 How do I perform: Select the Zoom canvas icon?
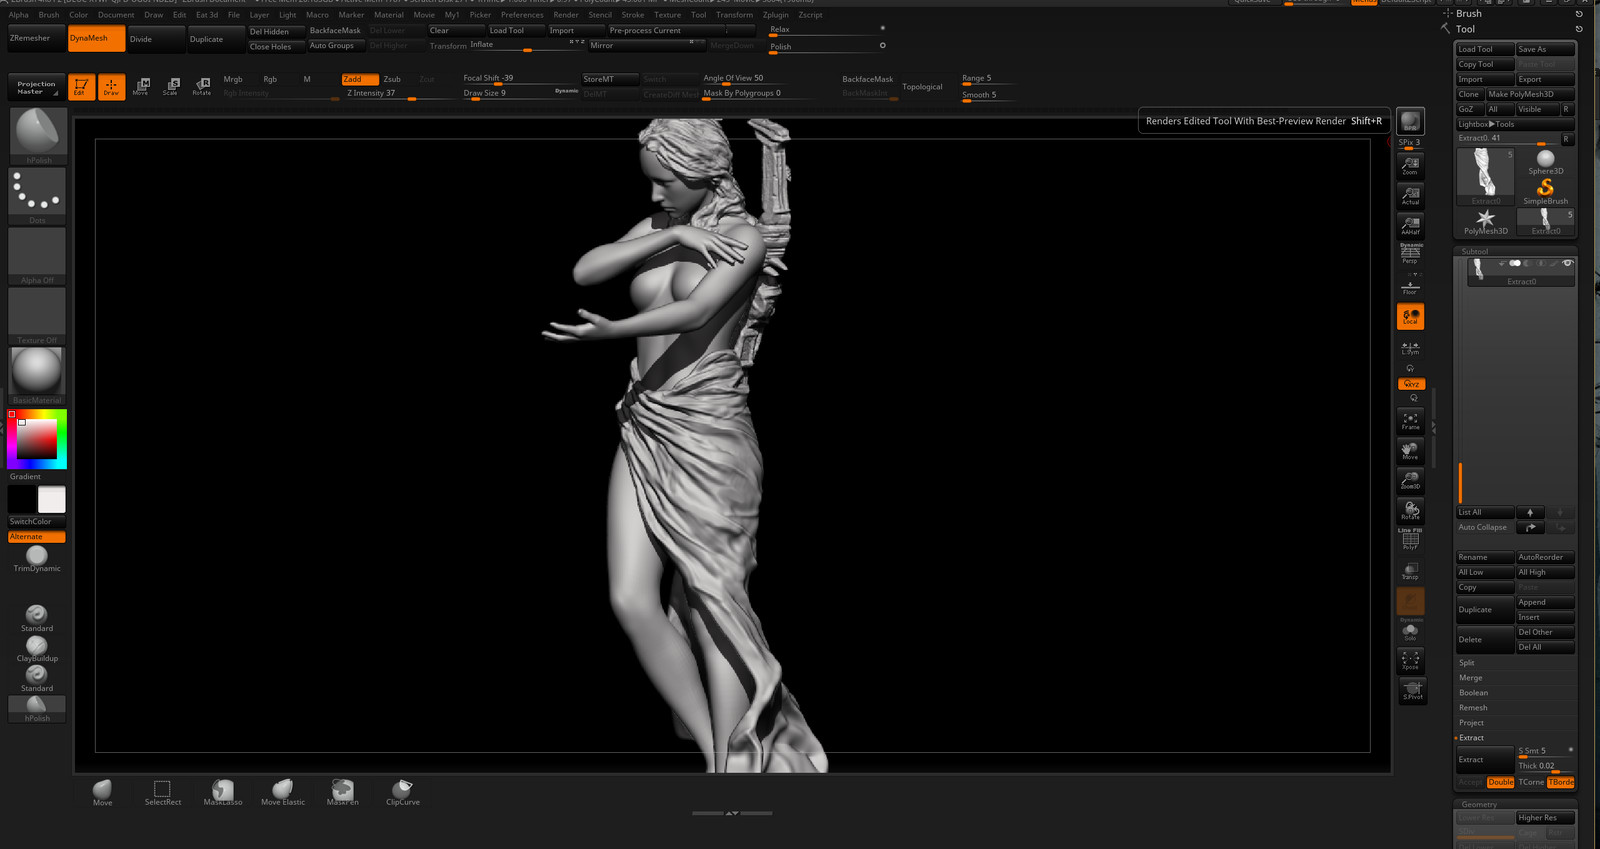coord(1410,165)
